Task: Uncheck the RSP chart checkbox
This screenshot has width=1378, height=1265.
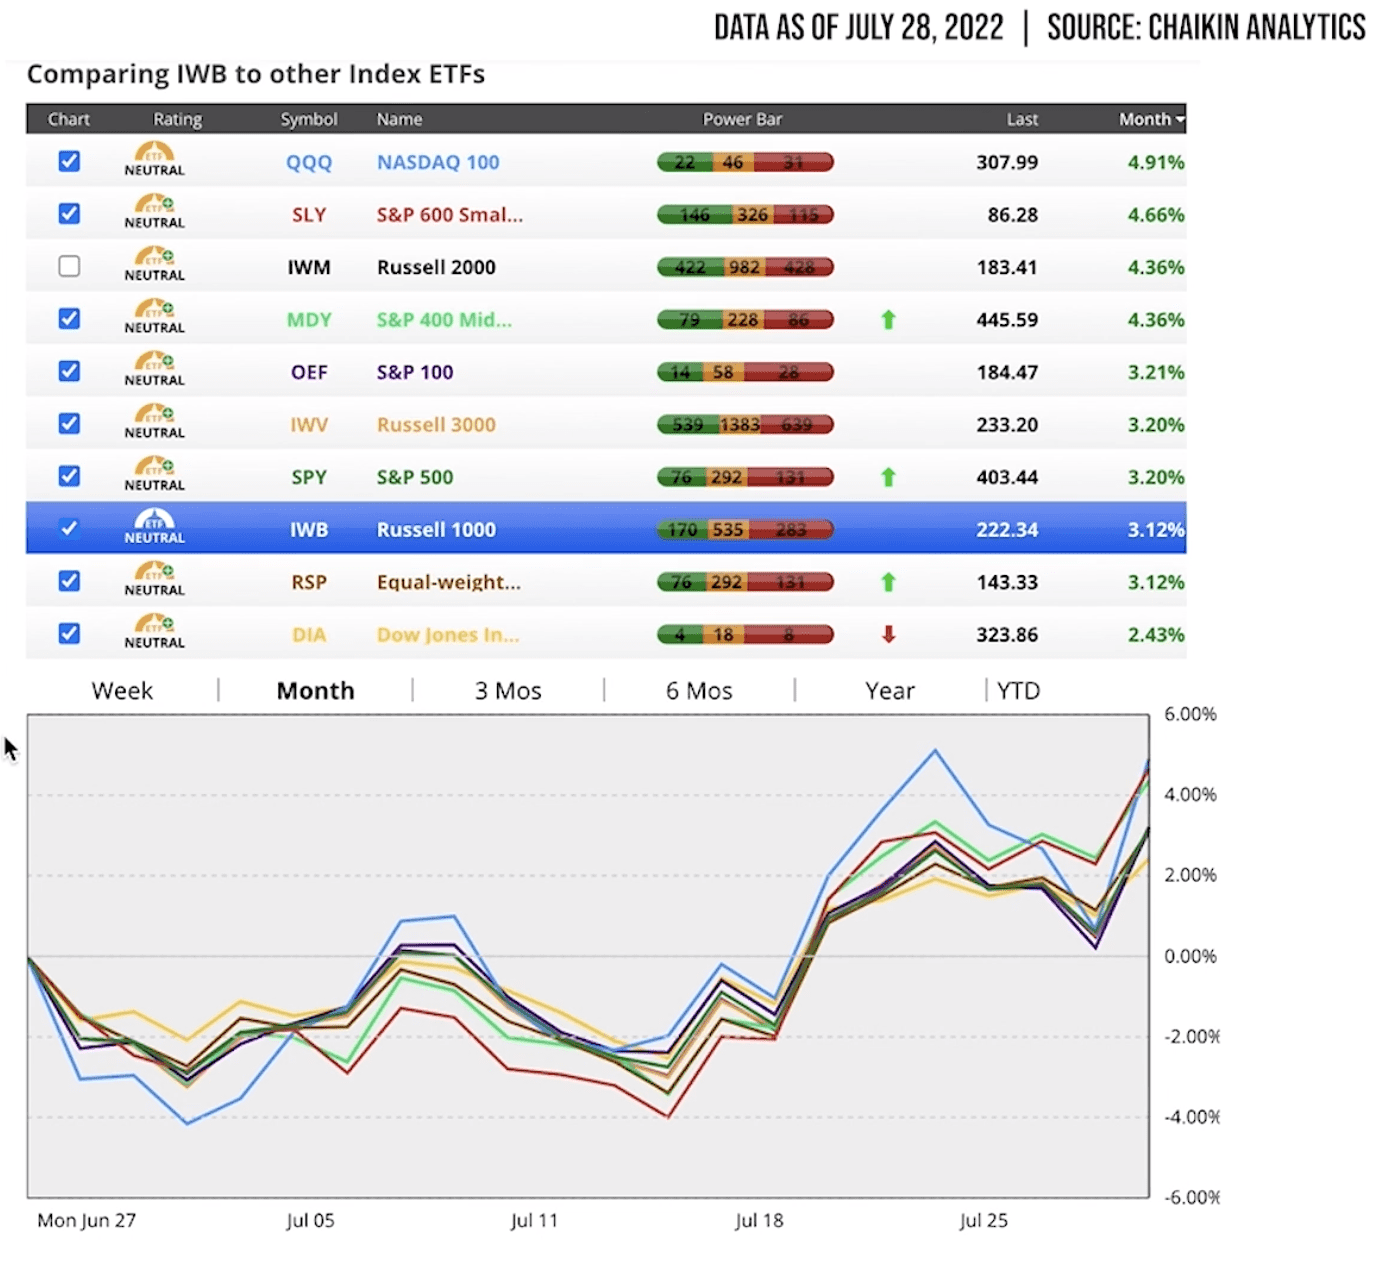Action: (x=69, y=581)
